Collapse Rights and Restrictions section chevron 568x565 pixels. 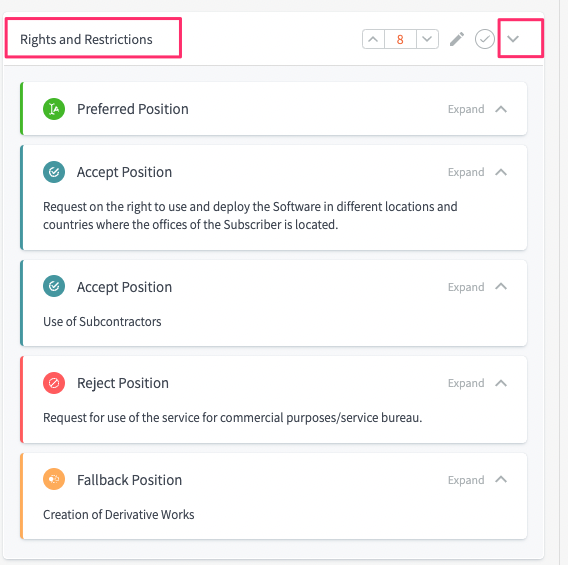(513, 39)
